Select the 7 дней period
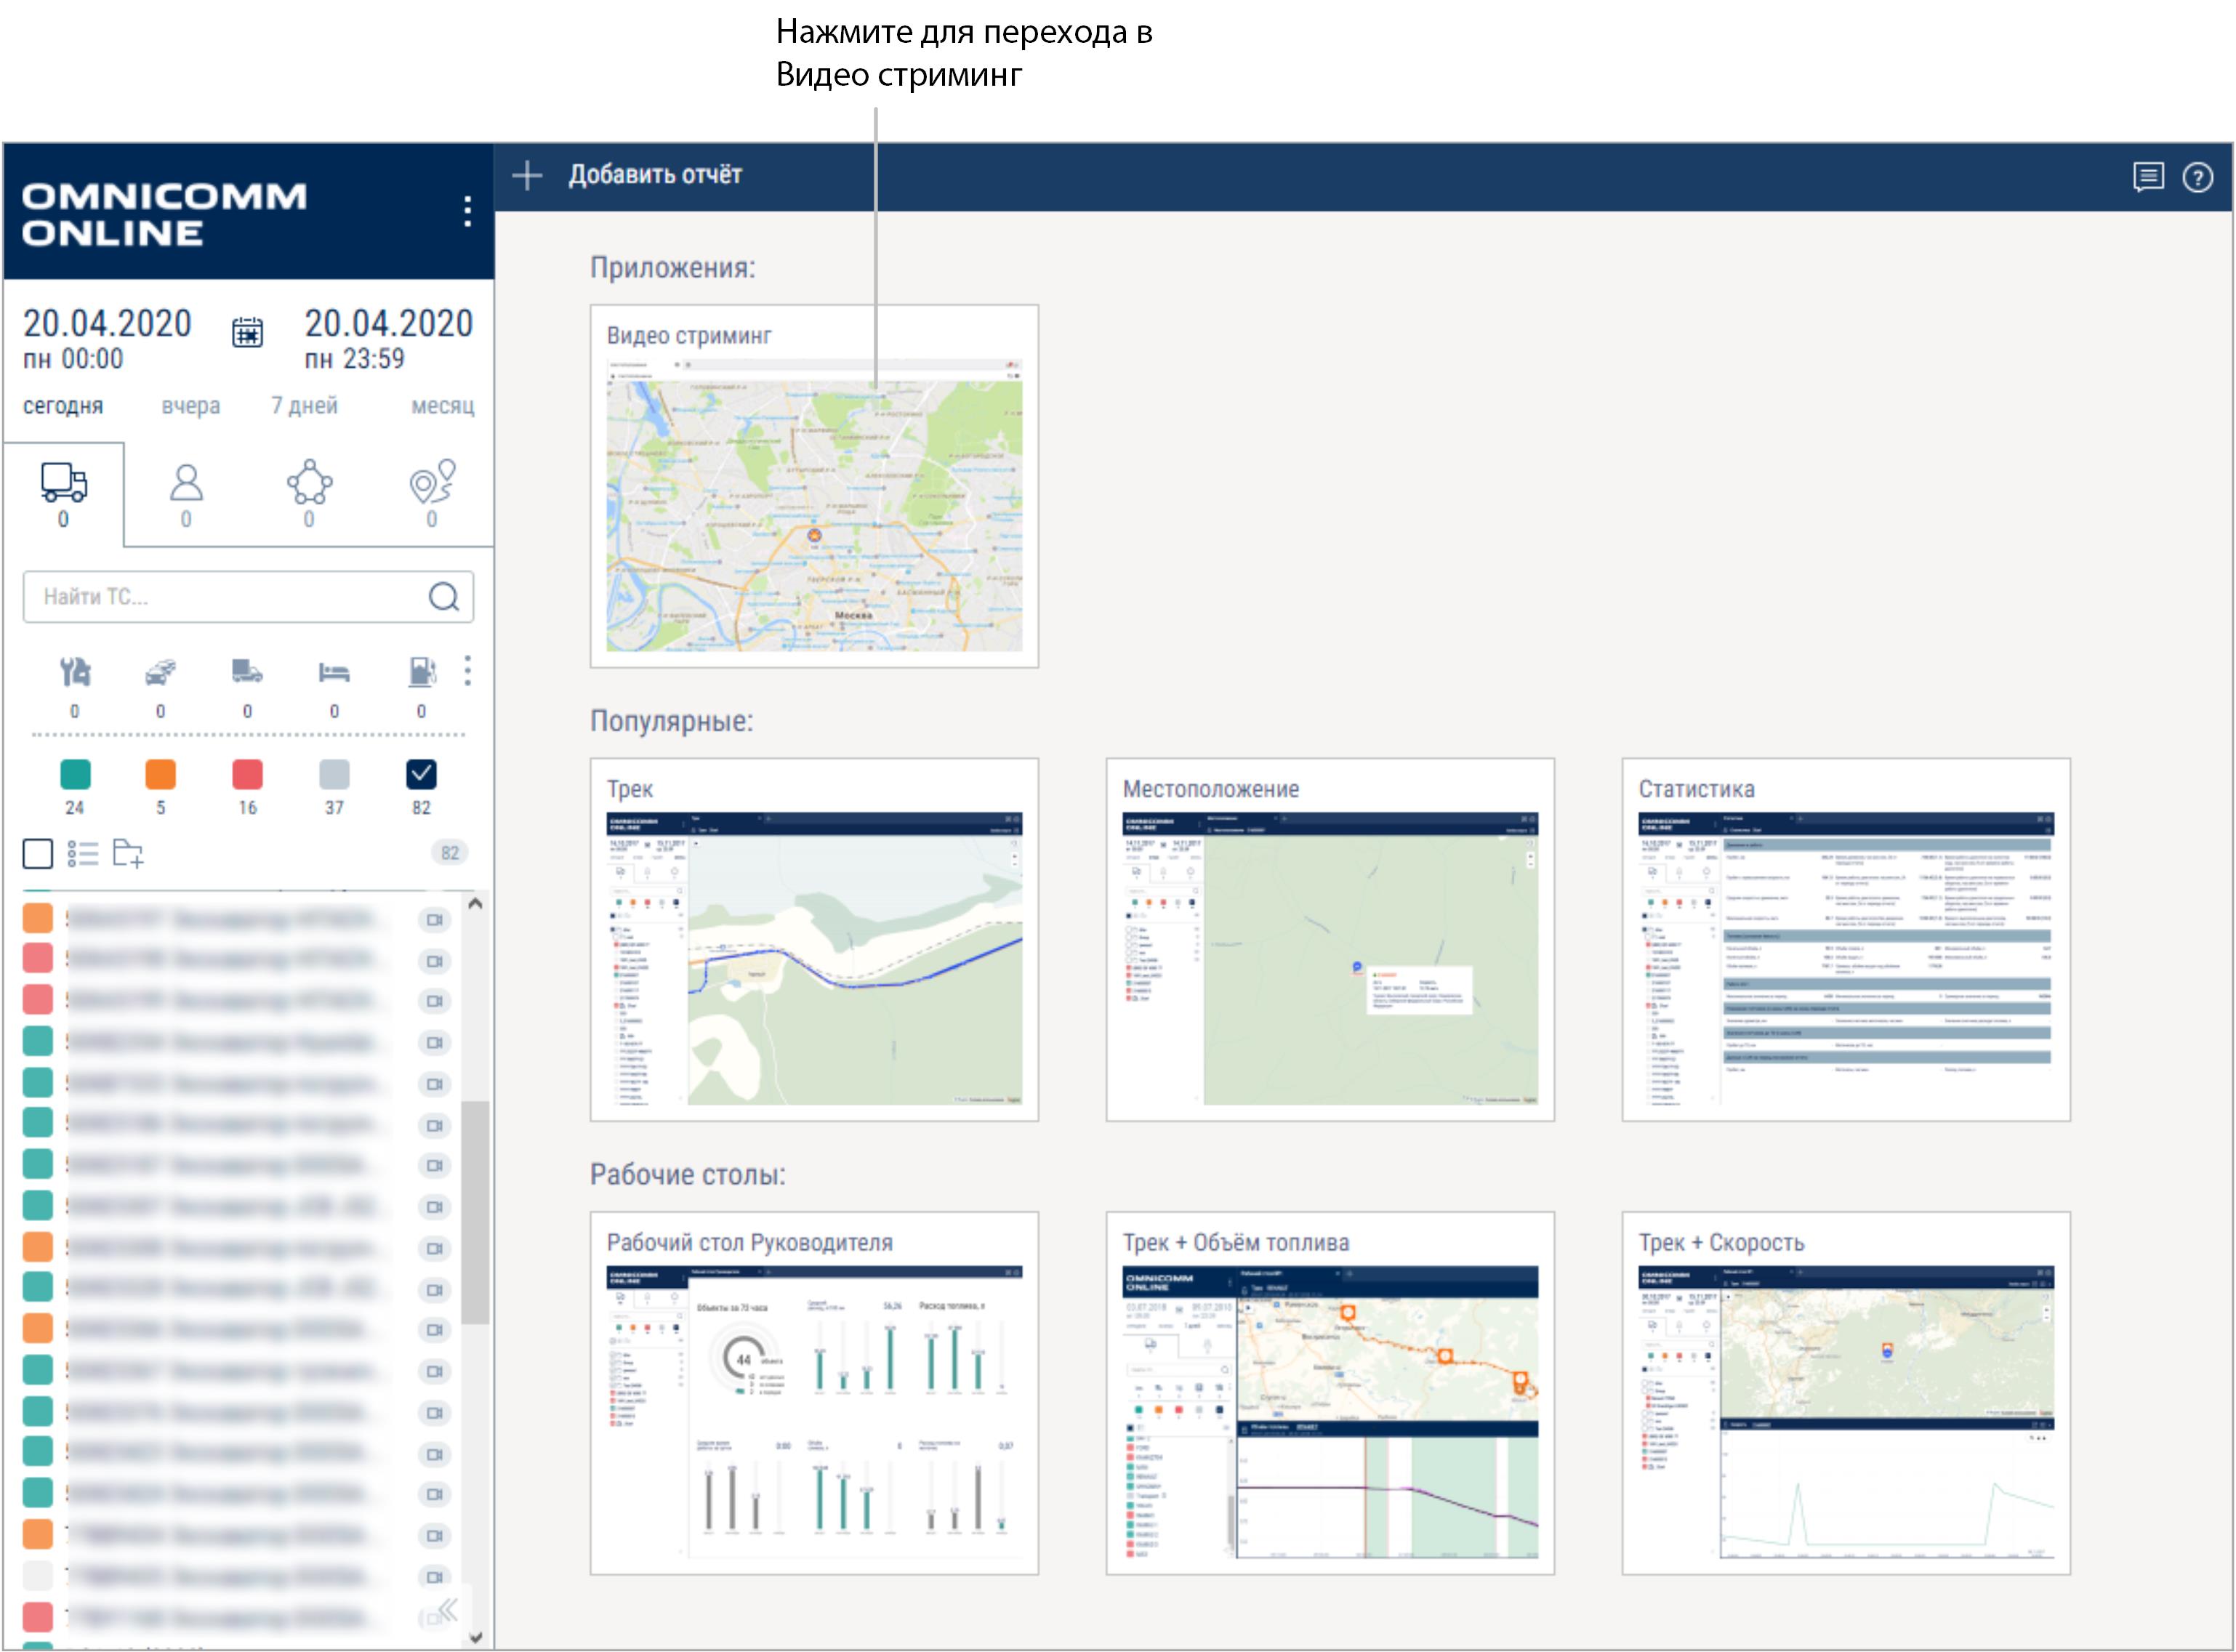2236x1652 pixels. pos(304,406)
